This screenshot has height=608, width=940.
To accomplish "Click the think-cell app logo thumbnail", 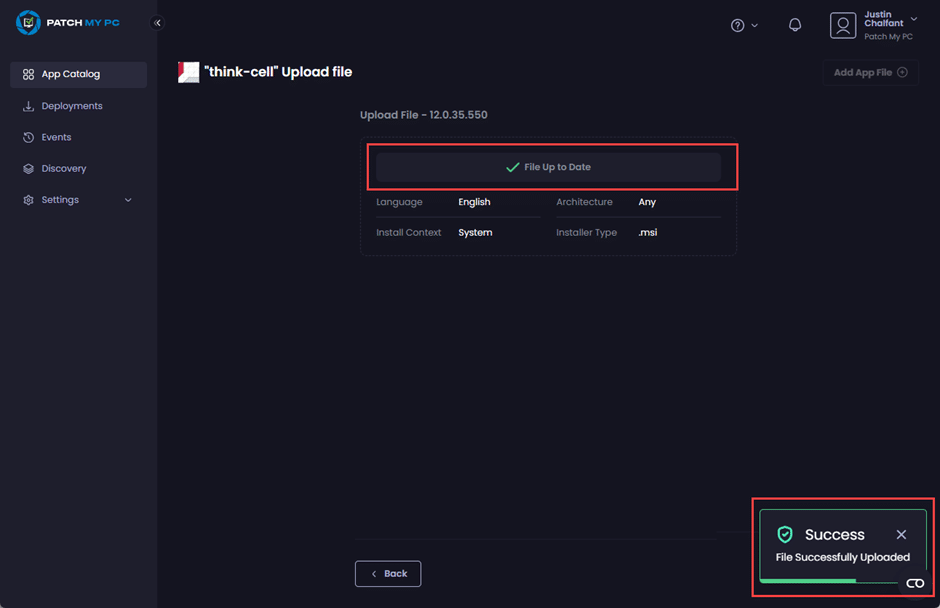I will [x=188, y=72].
